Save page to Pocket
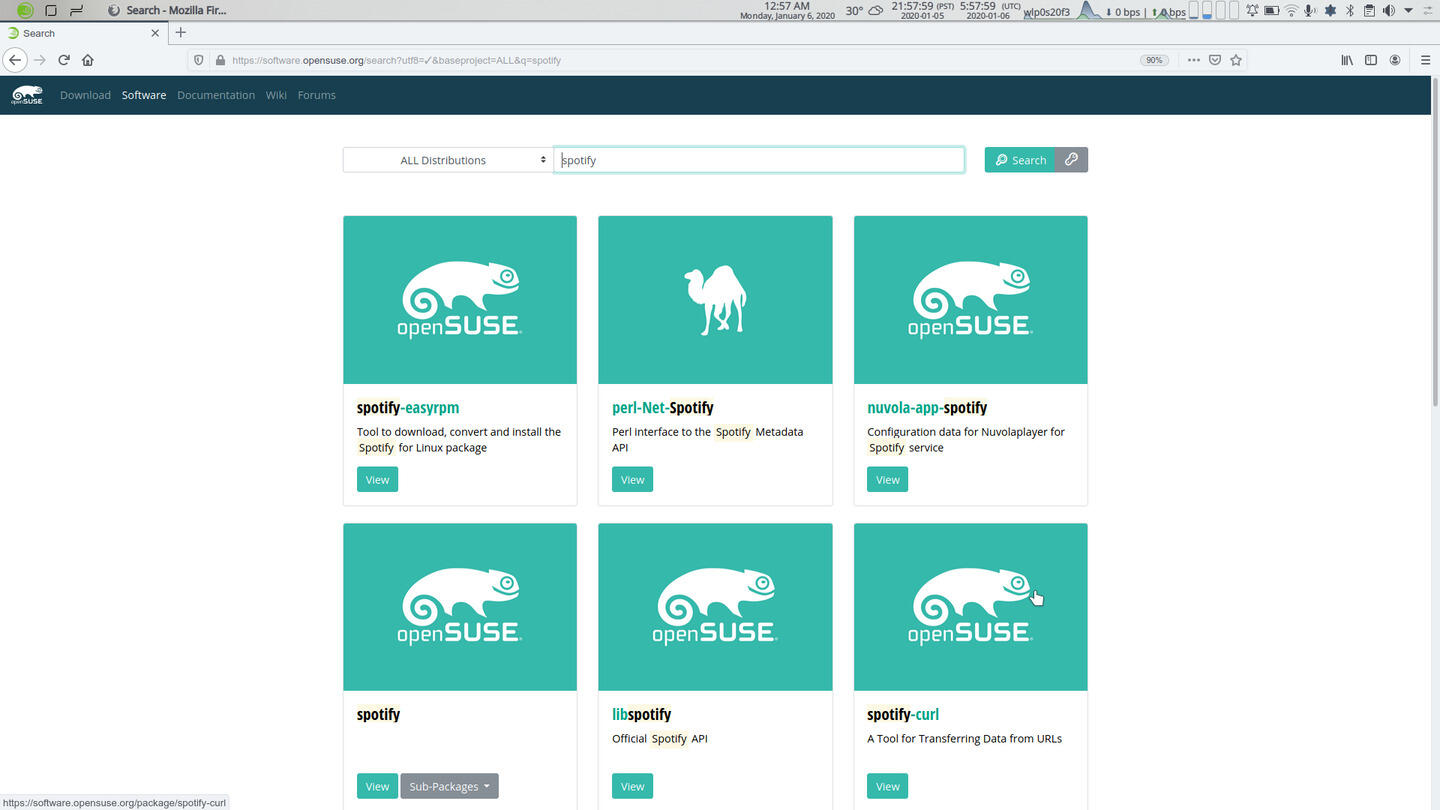The height and width of the screenshot is (810, 1440). [x=1215, y=60]
